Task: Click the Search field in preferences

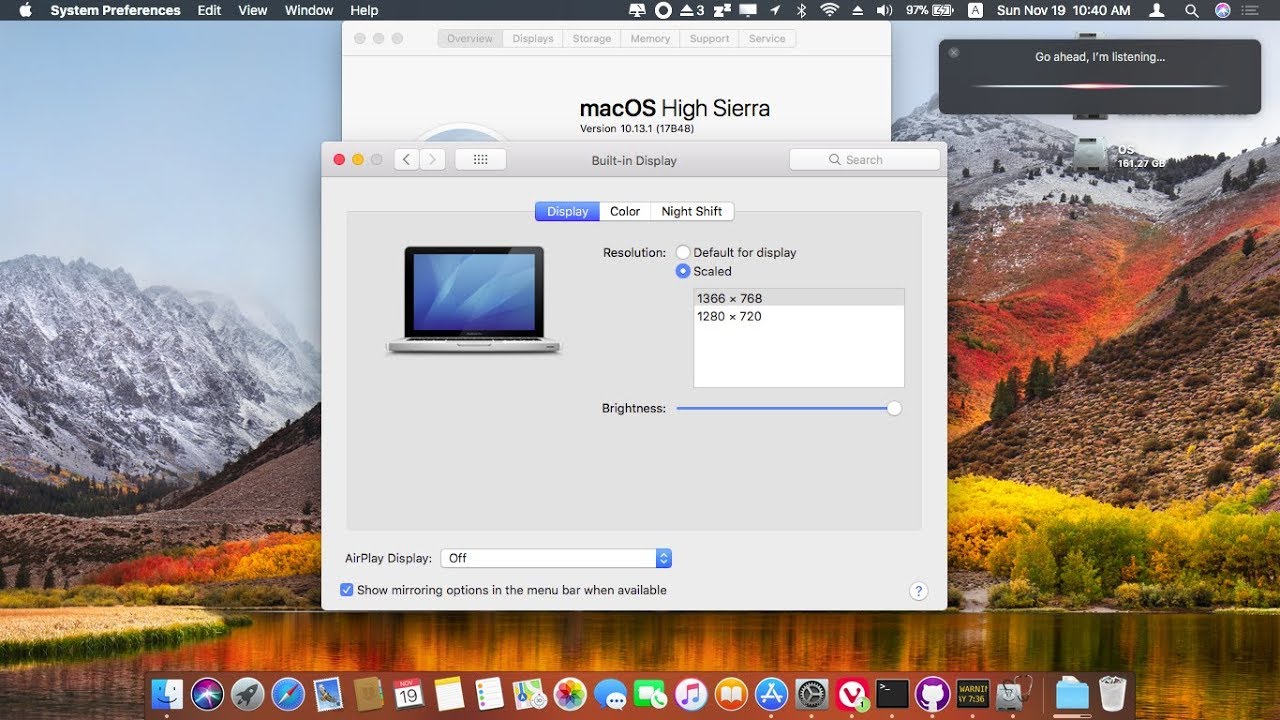Action: pyautogui.click(x=864, y=159)
